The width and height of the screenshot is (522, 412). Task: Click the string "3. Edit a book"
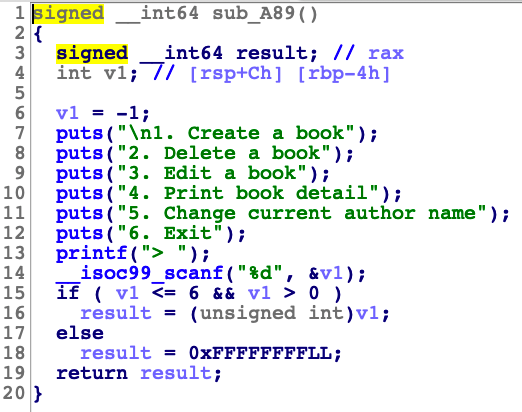(x=212, y=173)
